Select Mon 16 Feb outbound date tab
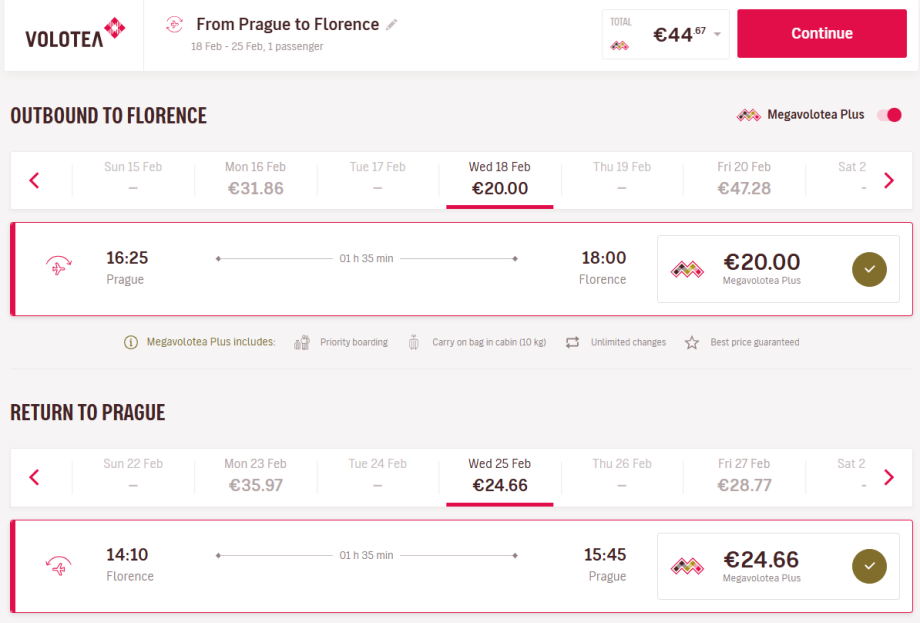 click(255, 178)
